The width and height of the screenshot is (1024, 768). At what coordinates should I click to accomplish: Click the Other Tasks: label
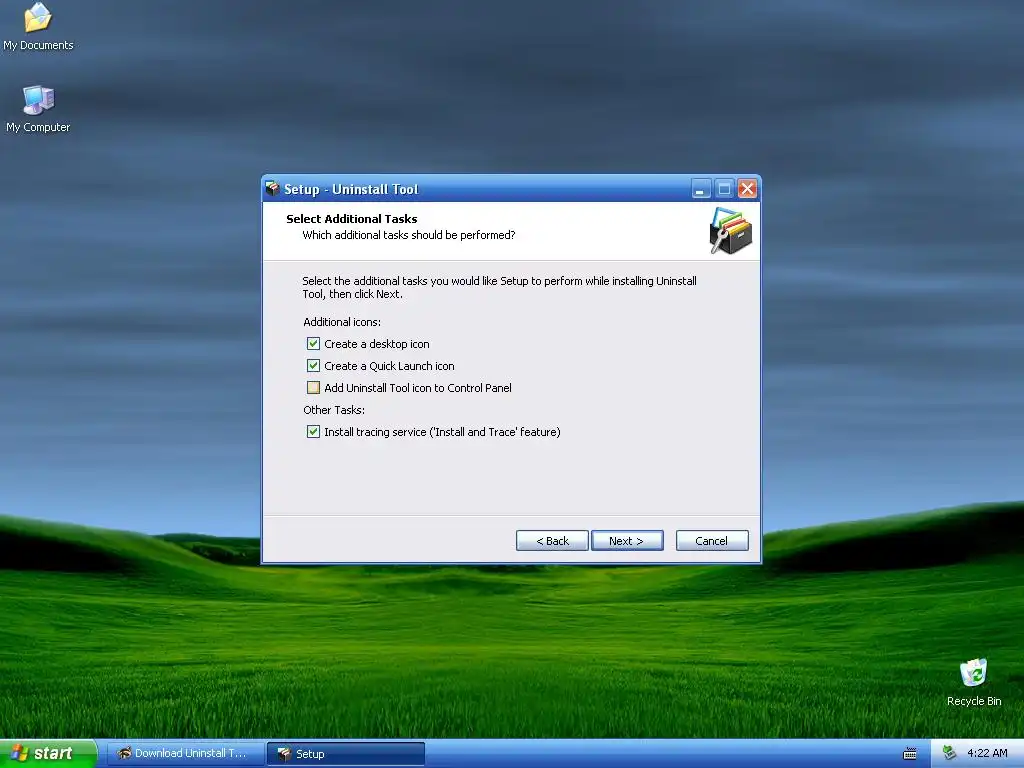click(x=334, y=410)
